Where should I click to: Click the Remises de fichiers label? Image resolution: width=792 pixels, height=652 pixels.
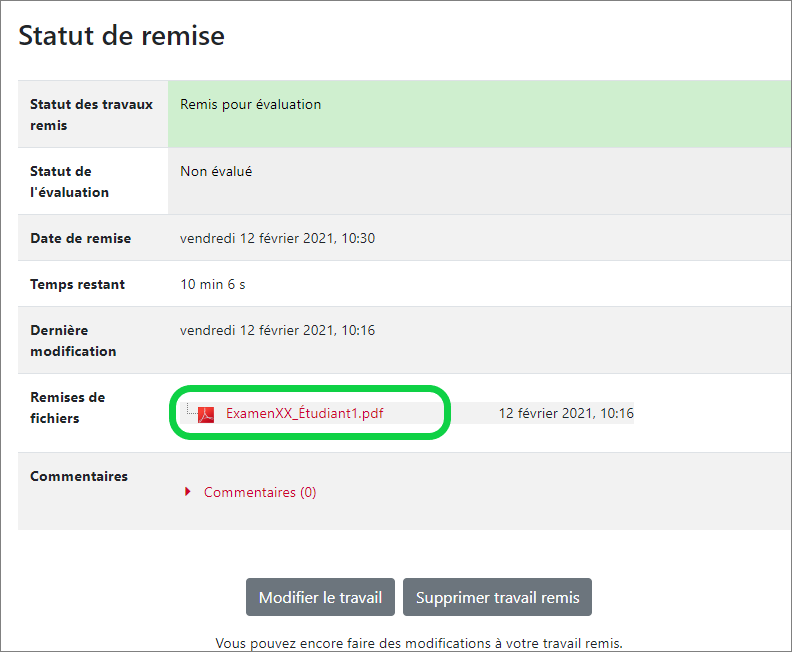[x=67, y=408]
